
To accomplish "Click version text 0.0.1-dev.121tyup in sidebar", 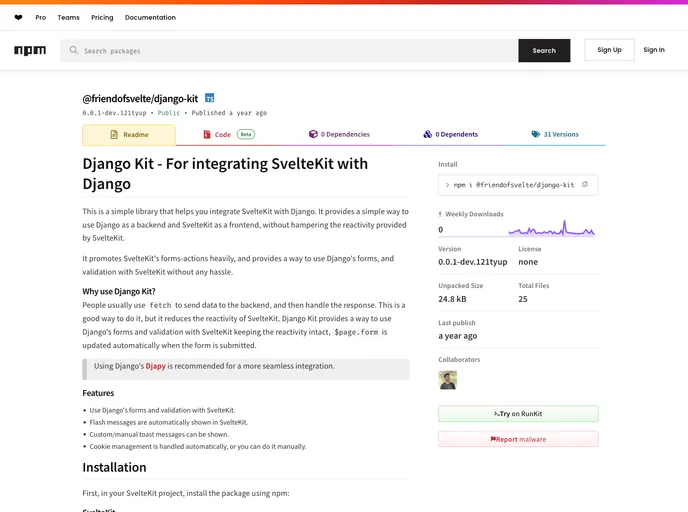I will (x=473, y=262).
